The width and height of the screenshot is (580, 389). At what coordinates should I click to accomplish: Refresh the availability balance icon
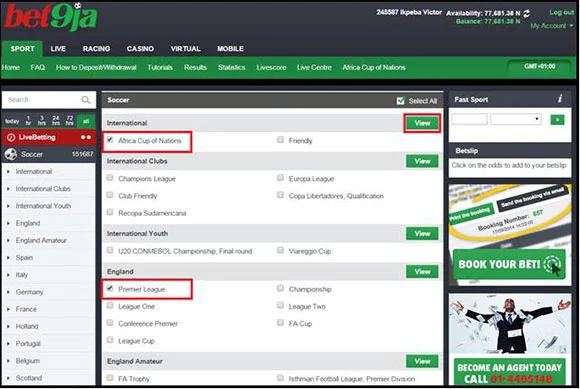(x=526, y=13)
